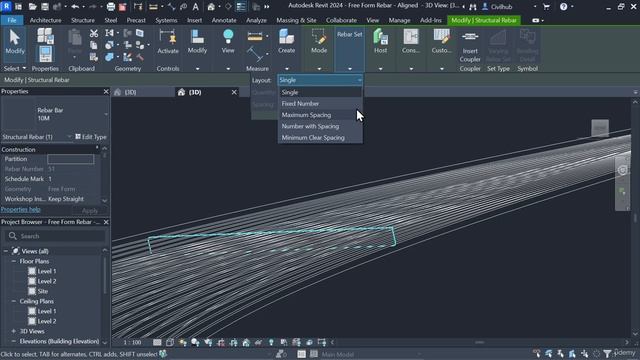
Task: Click the view scale 1 : 100
Action: (x=132, y=342)
